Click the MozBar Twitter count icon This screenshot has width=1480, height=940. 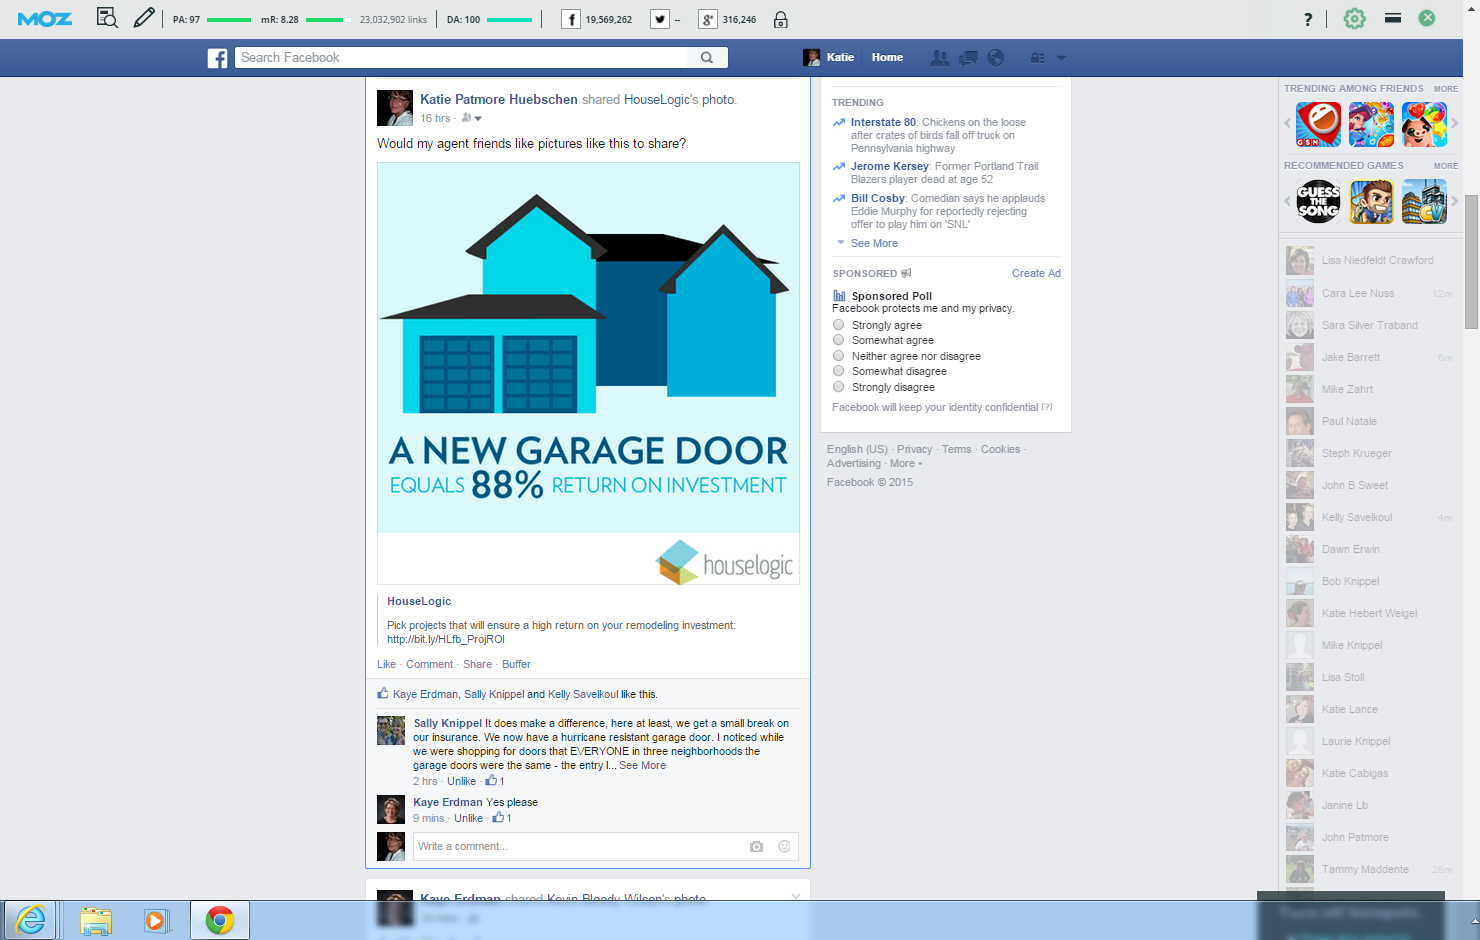(660, 19)
